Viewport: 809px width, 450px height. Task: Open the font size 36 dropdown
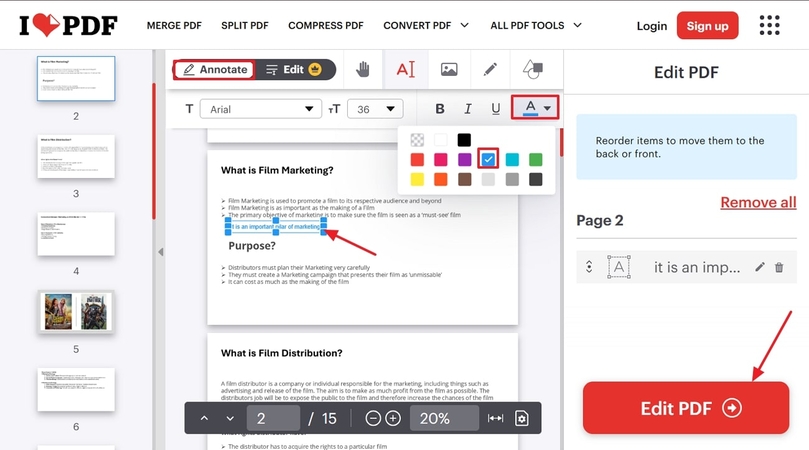375,109
